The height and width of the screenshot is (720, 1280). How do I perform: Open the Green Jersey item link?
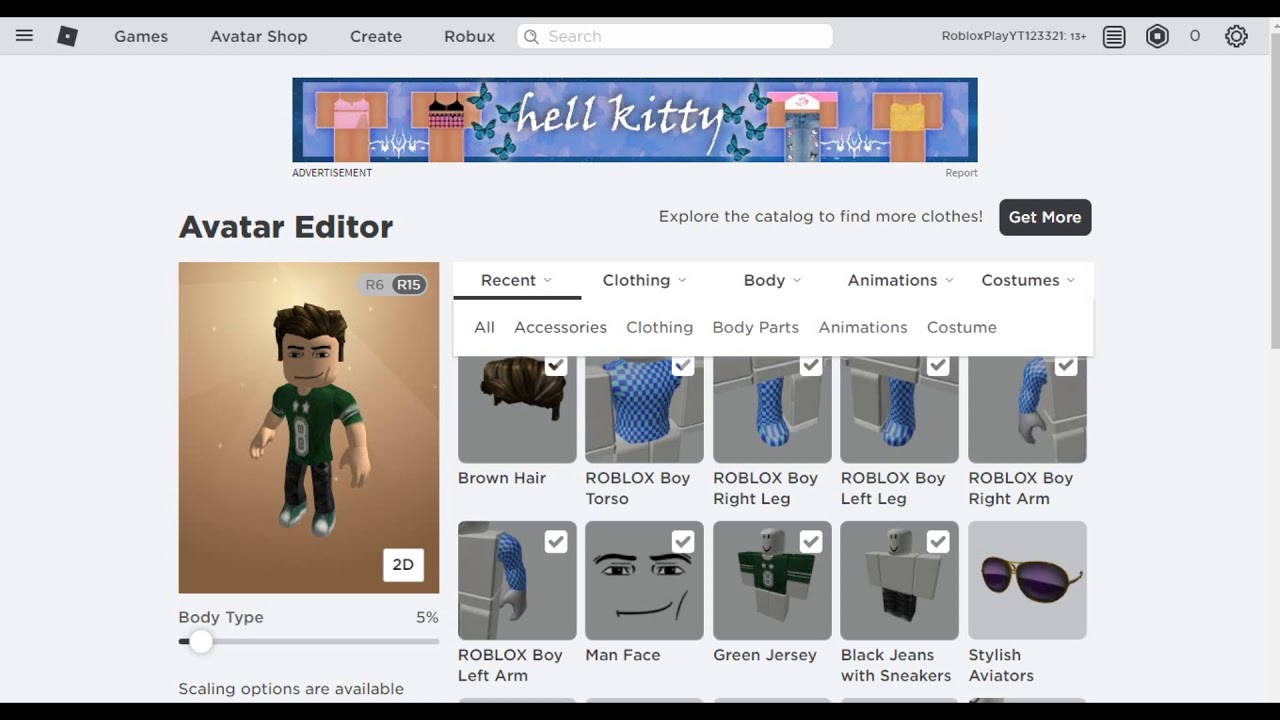pos(765,655)
